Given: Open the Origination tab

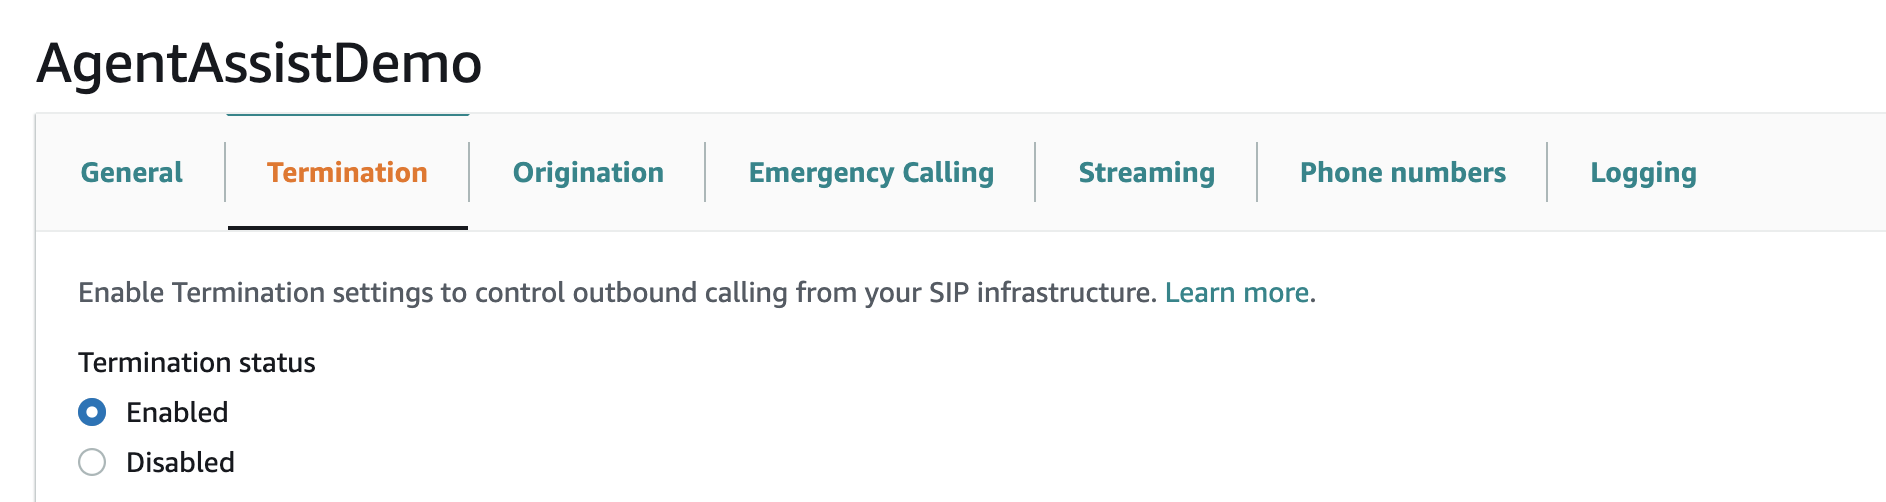Looking at the screenshot, I should [588, 173].
